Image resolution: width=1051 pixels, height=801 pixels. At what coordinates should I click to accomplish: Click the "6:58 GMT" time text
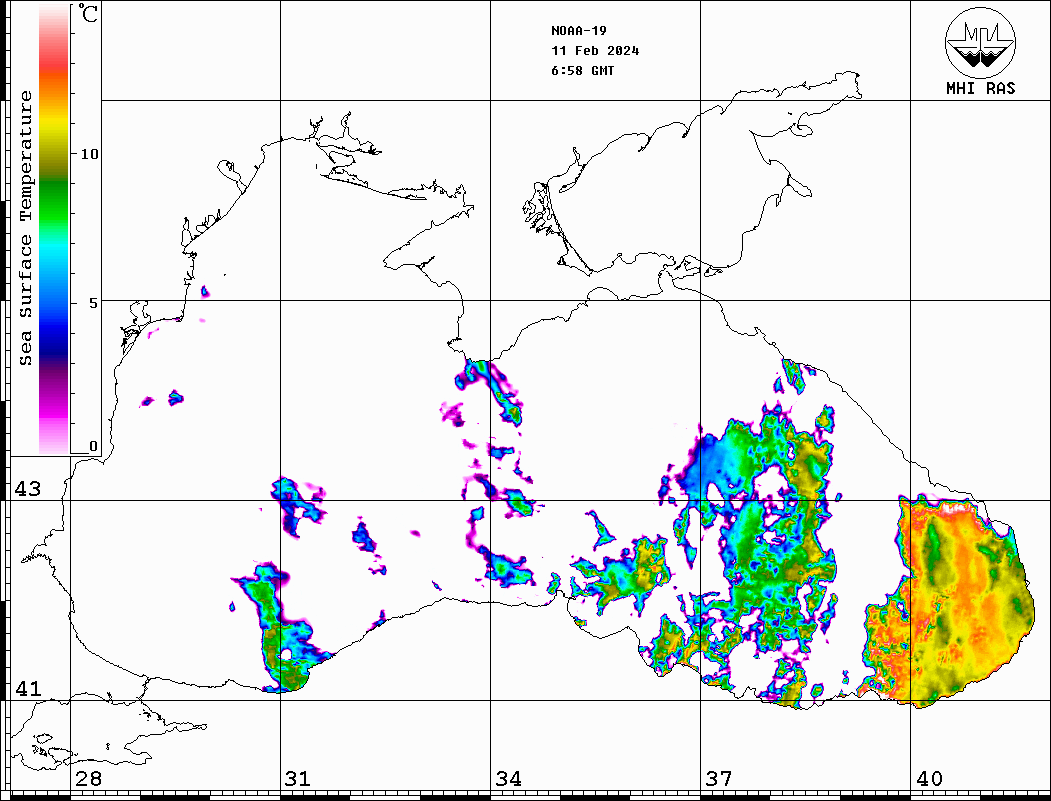582,70
